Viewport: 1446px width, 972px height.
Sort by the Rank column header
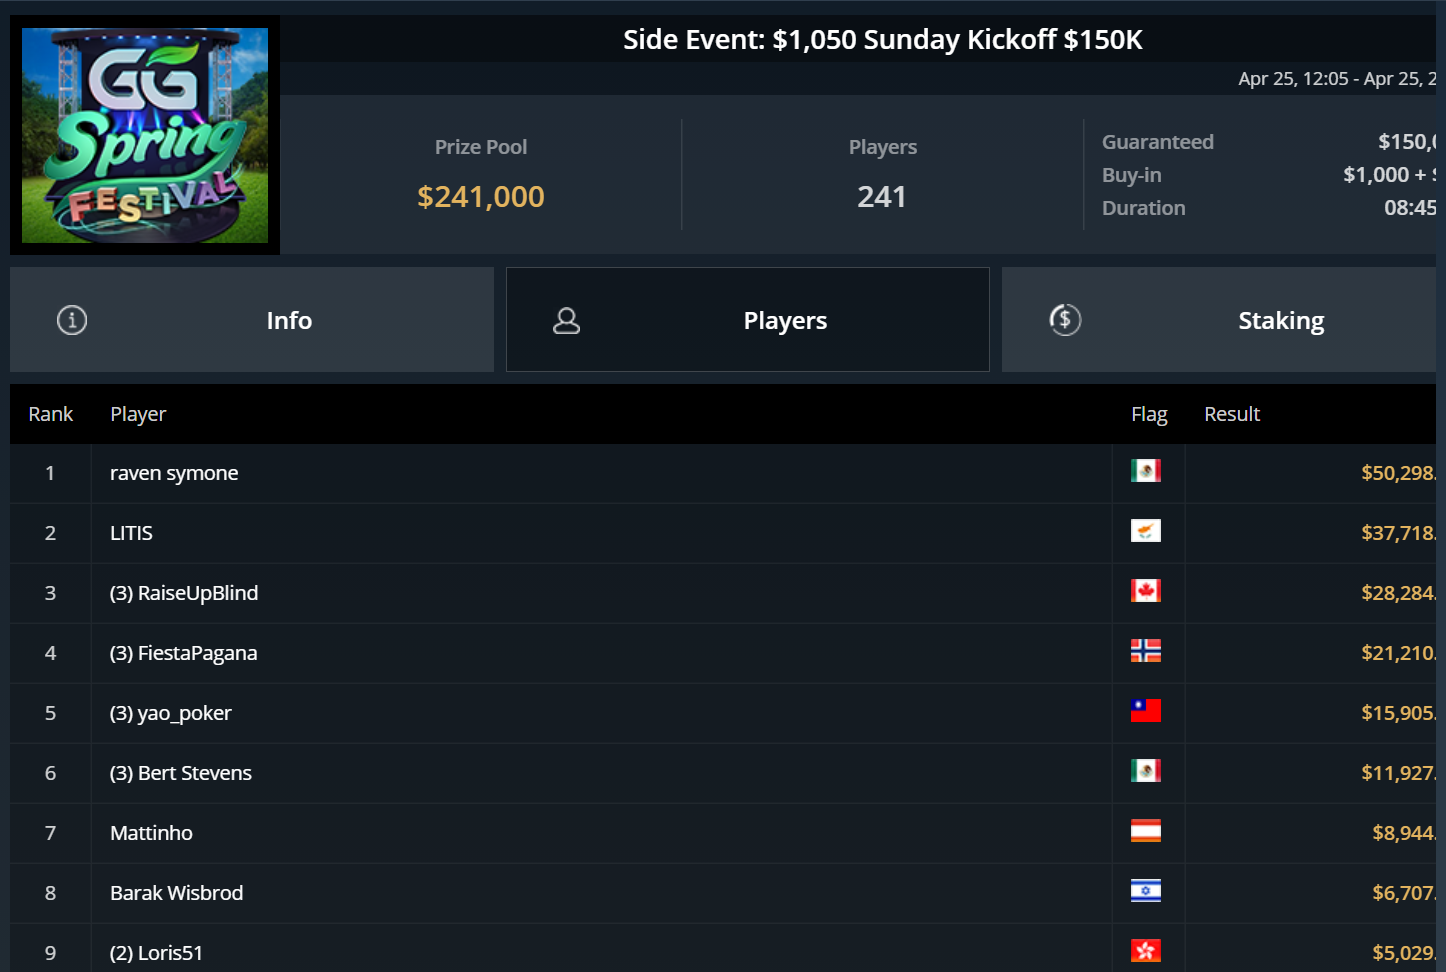pos(51,414)
